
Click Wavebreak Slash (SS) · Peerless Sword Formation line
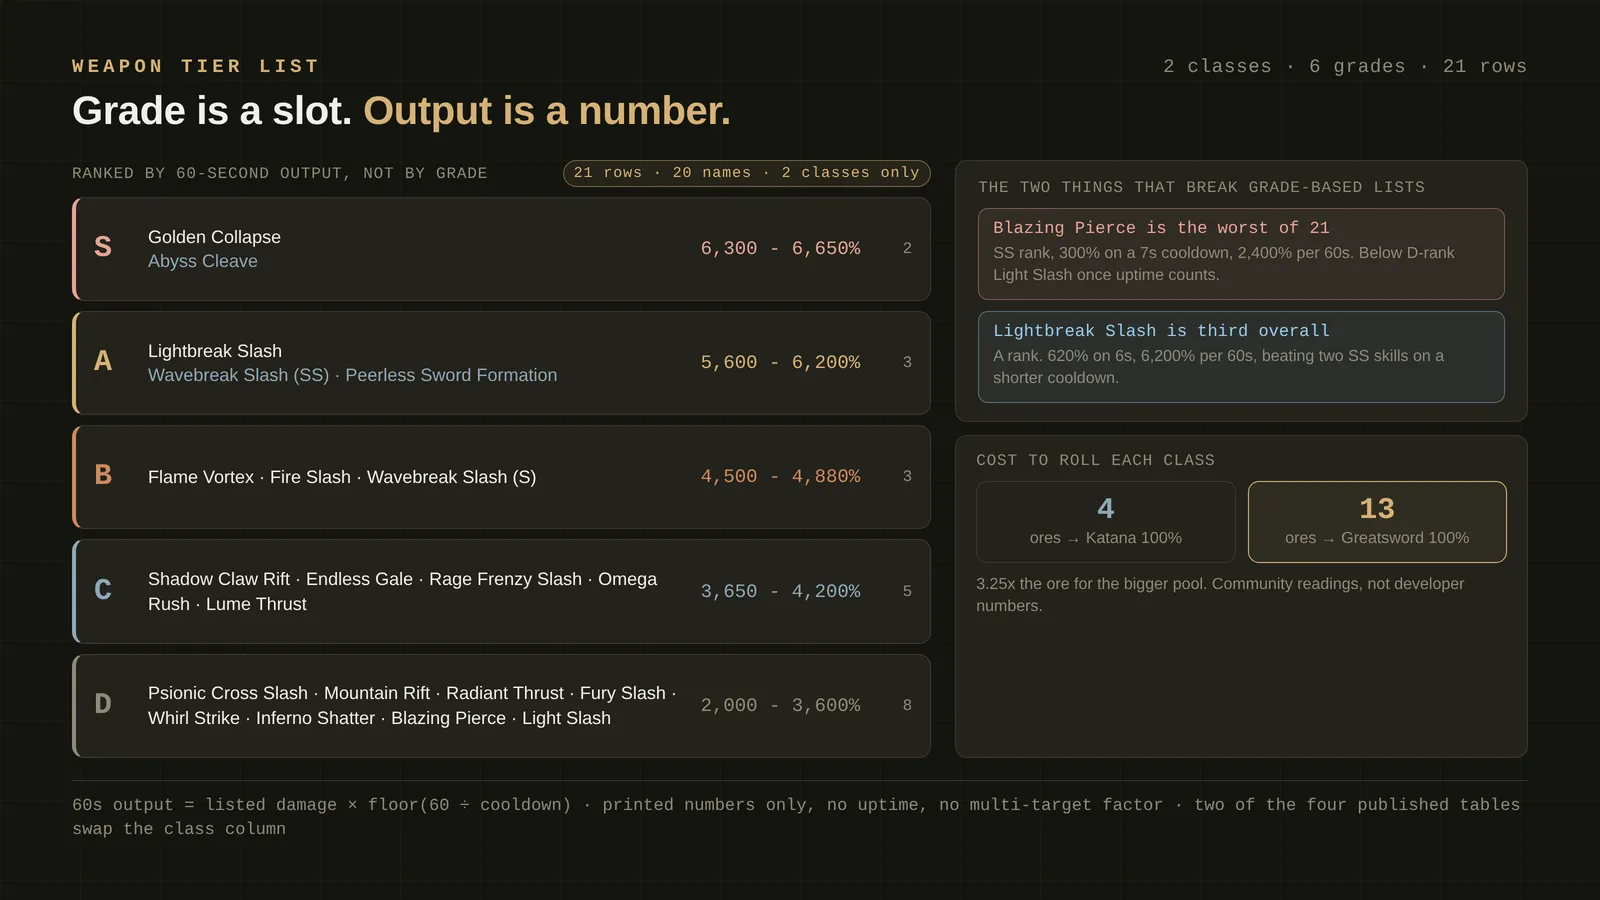[352, 375]
